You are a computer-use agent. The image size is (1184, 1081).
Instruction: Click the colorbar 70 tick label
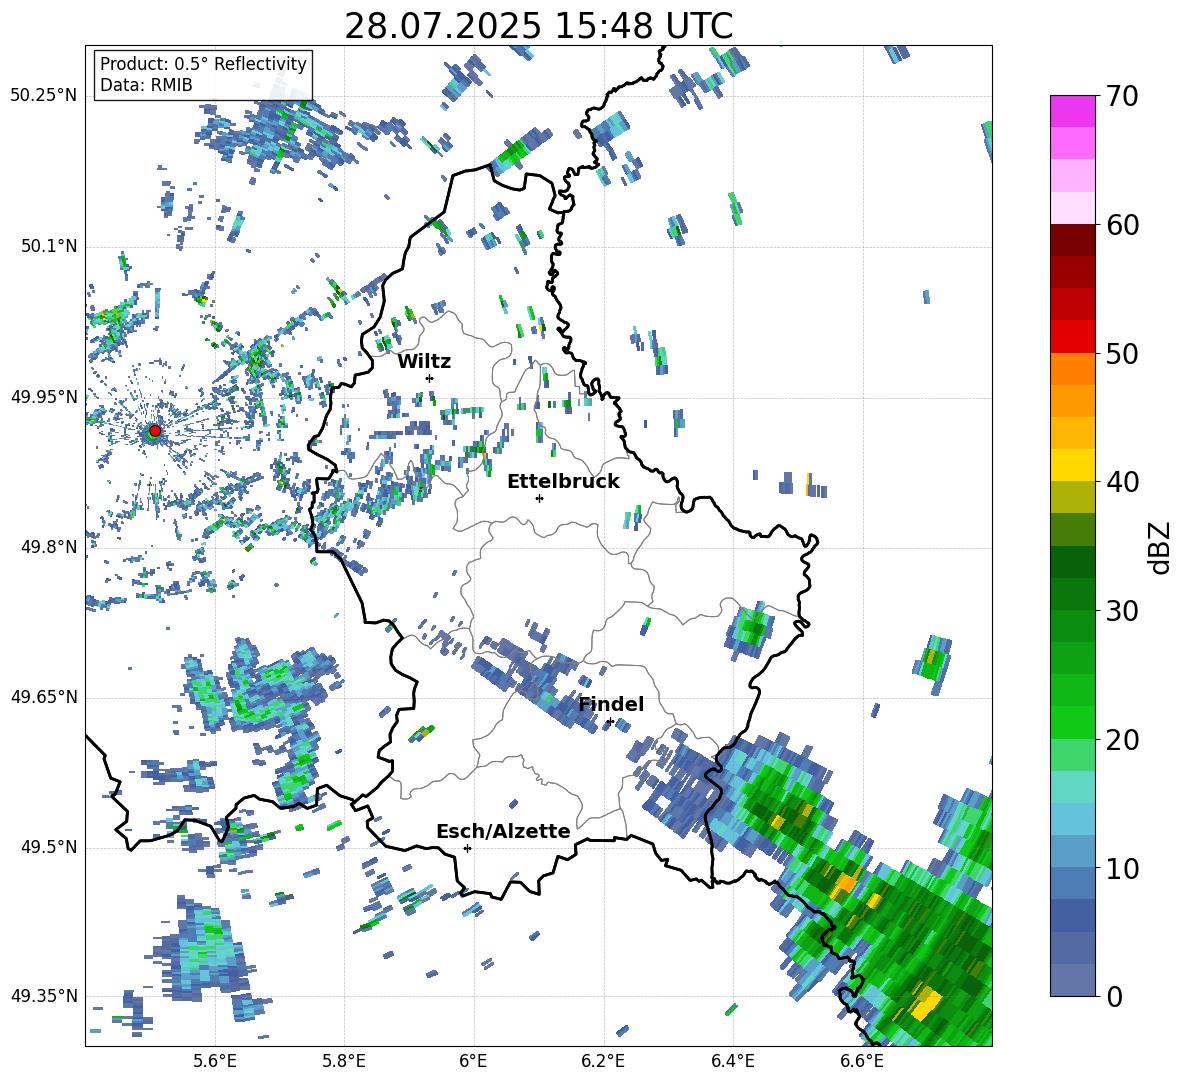point(1122,96)
